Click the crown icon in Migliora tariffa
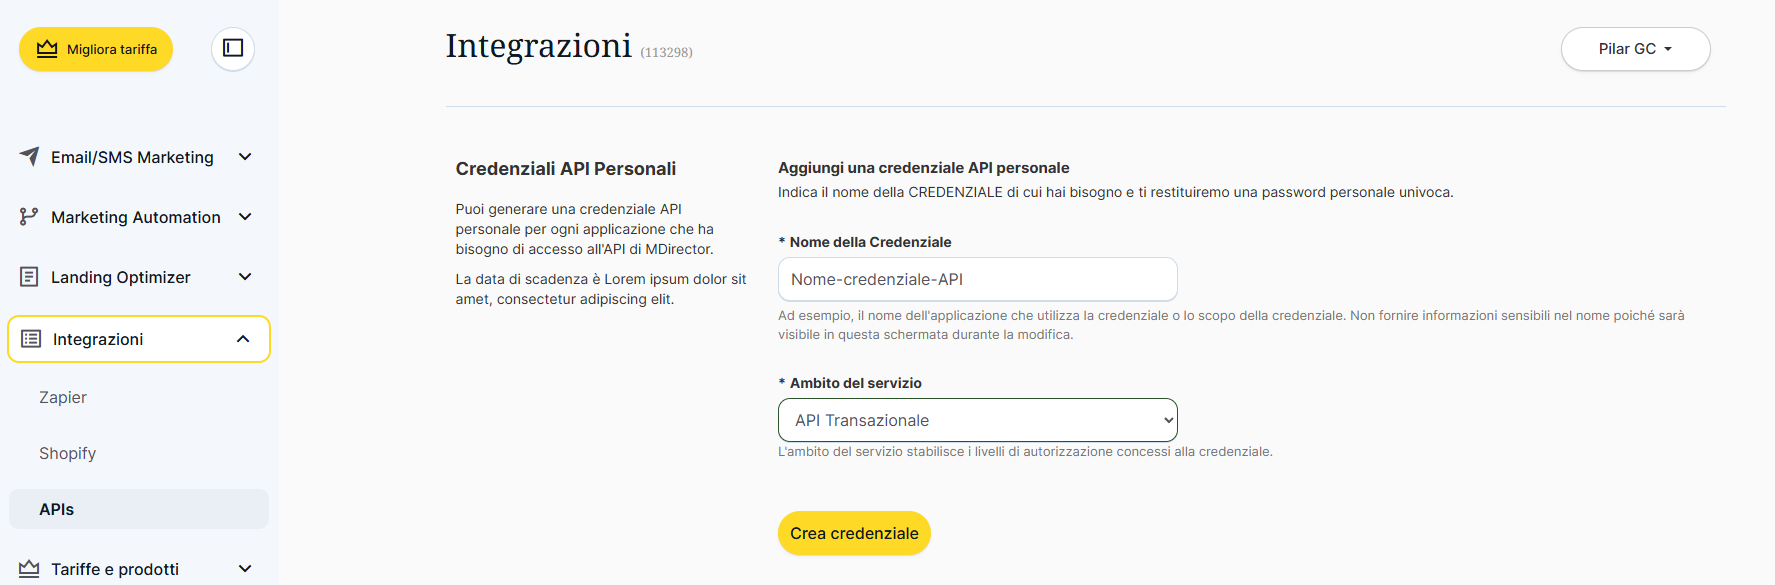1775x585 pixels. pos(47,49)
